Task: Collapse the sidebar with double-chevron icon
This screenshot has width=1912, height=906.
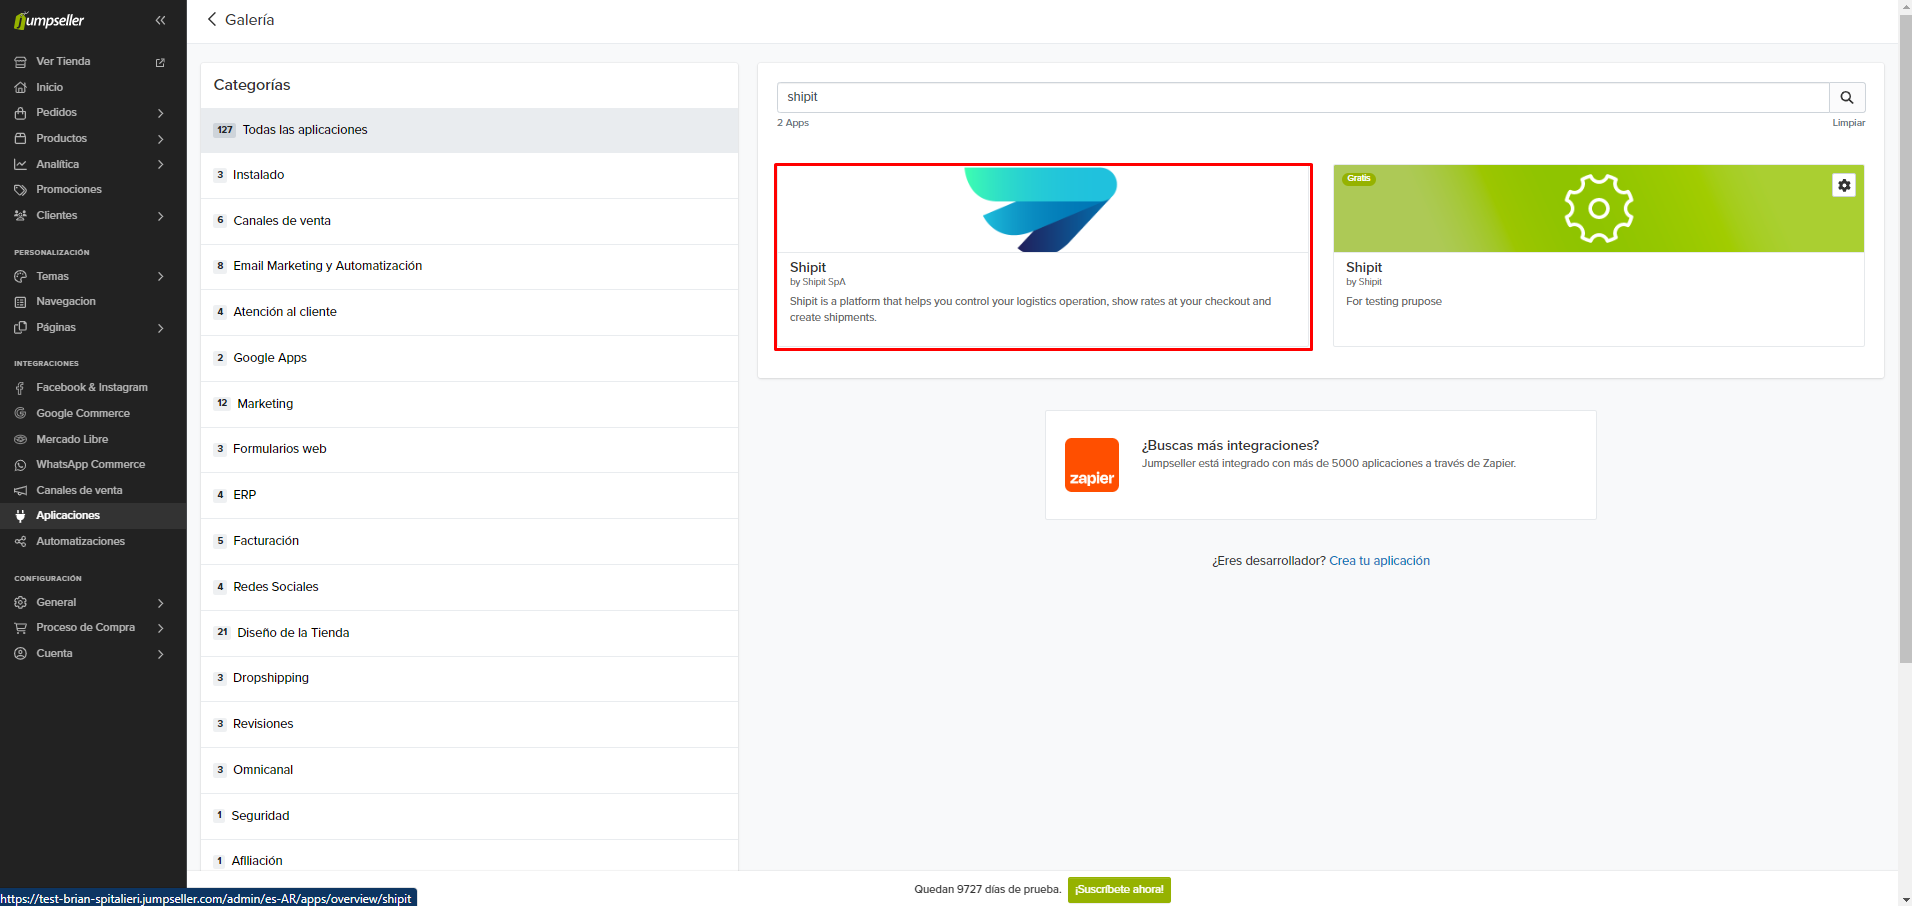Action: point(160,20)
